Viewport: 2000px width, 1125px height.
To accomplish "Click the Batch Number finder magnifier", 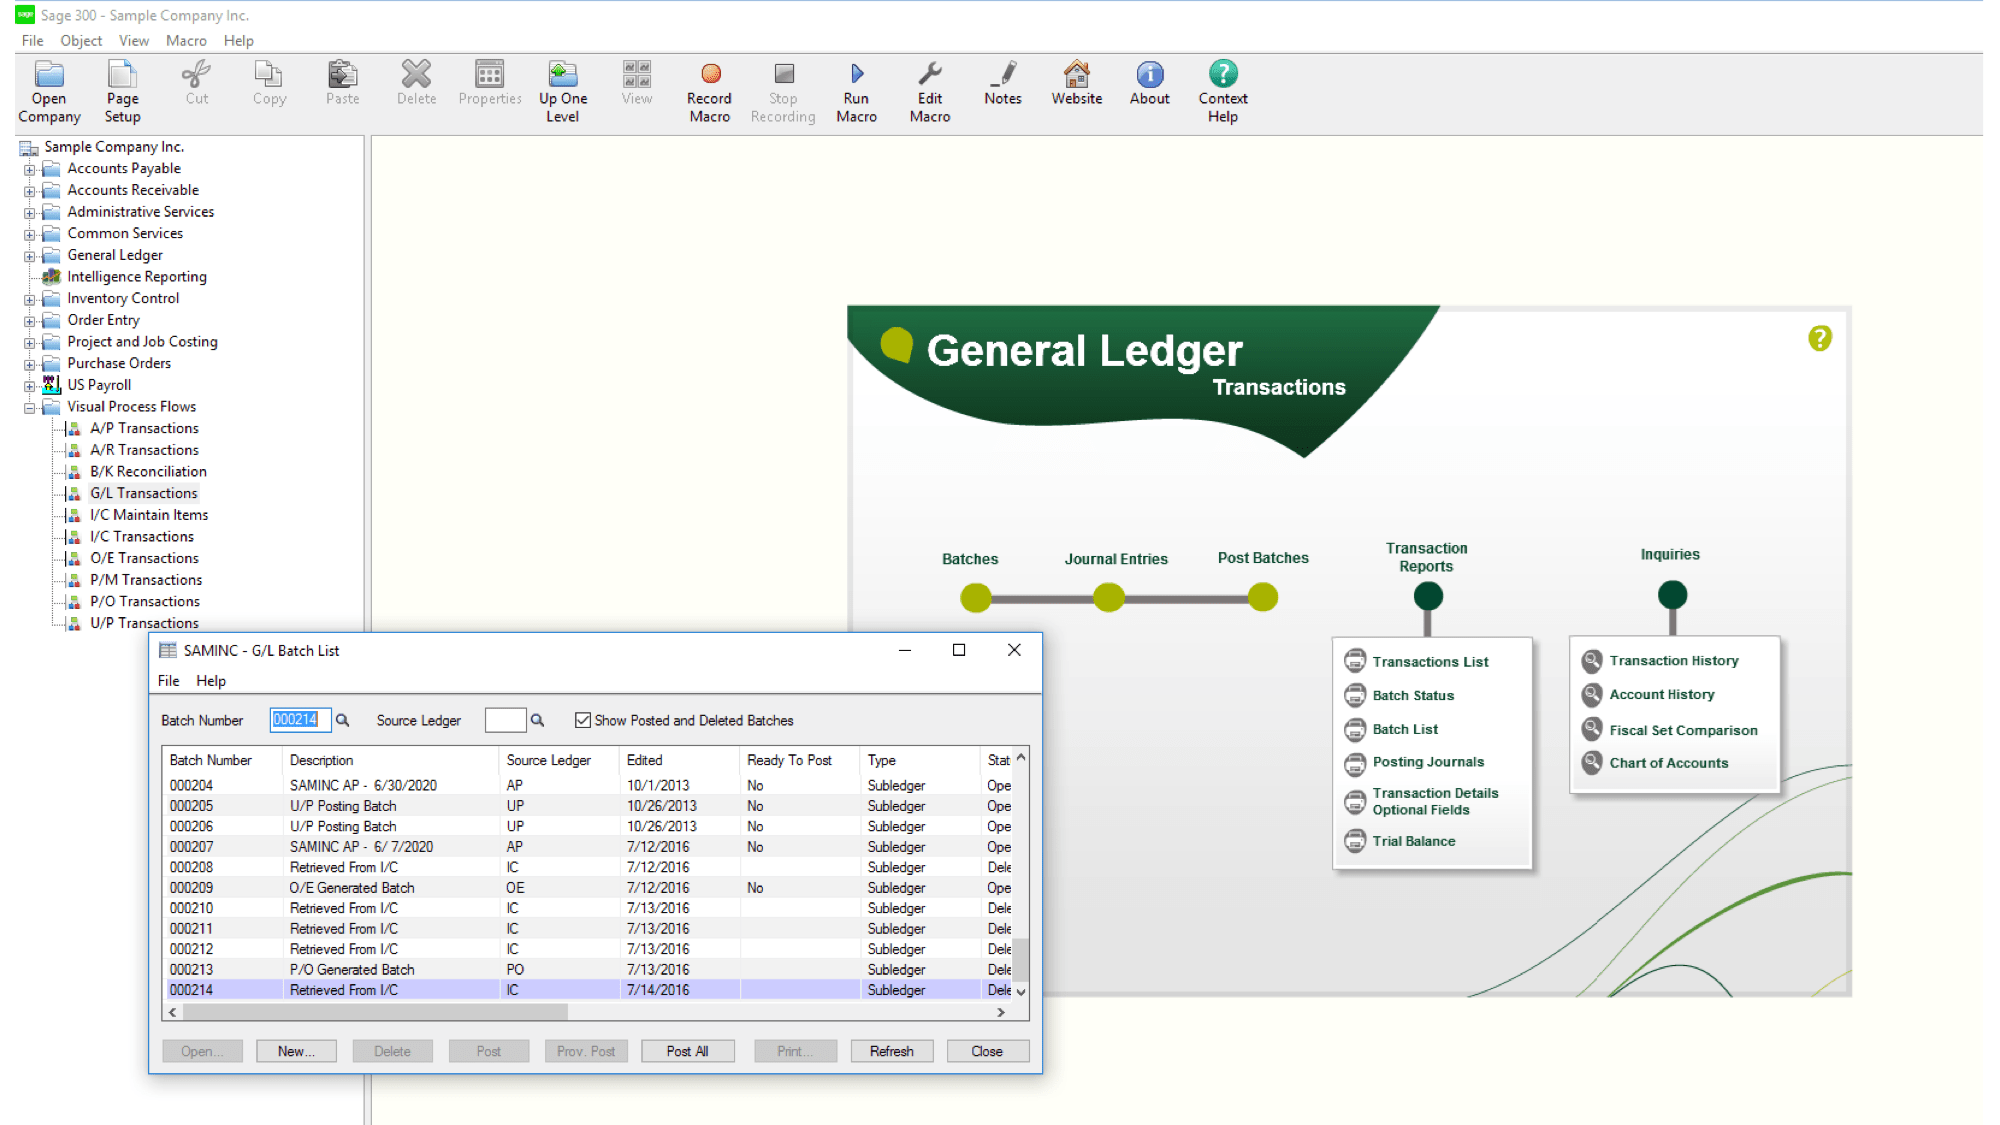I will click(343, 720).
